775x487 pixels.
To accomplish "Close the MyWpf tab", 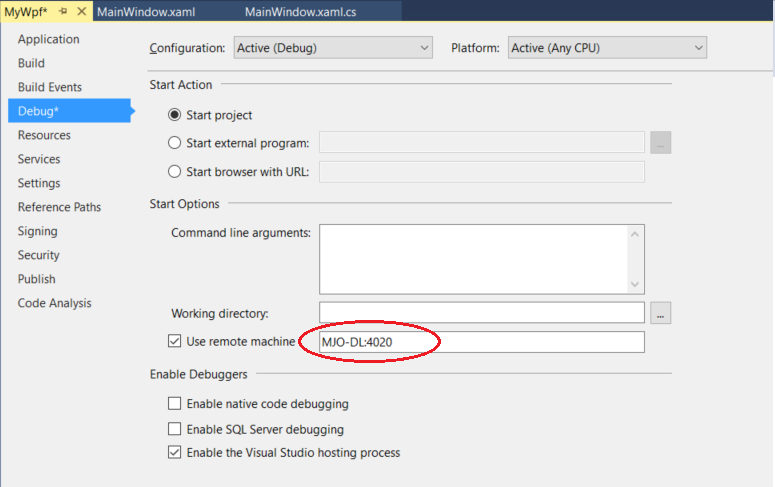I will point(80,10).
